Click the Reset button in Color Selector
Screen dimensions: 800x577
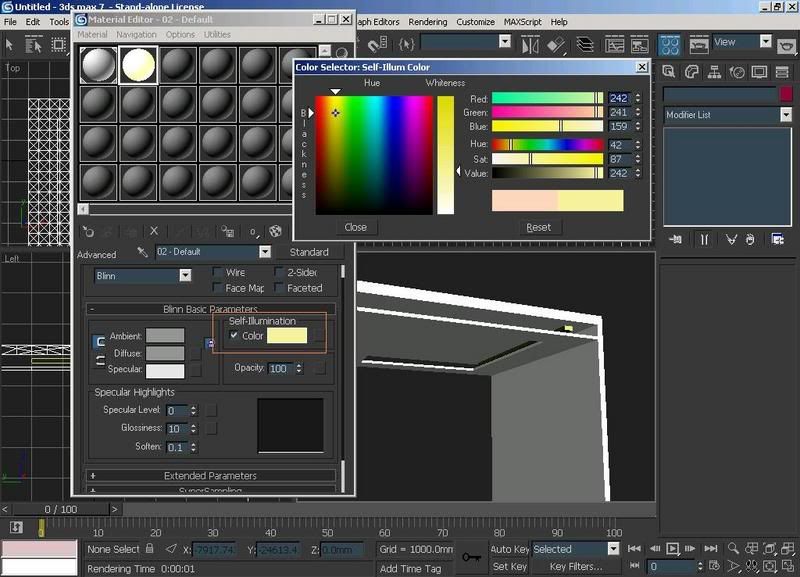[x=538, y=227]
